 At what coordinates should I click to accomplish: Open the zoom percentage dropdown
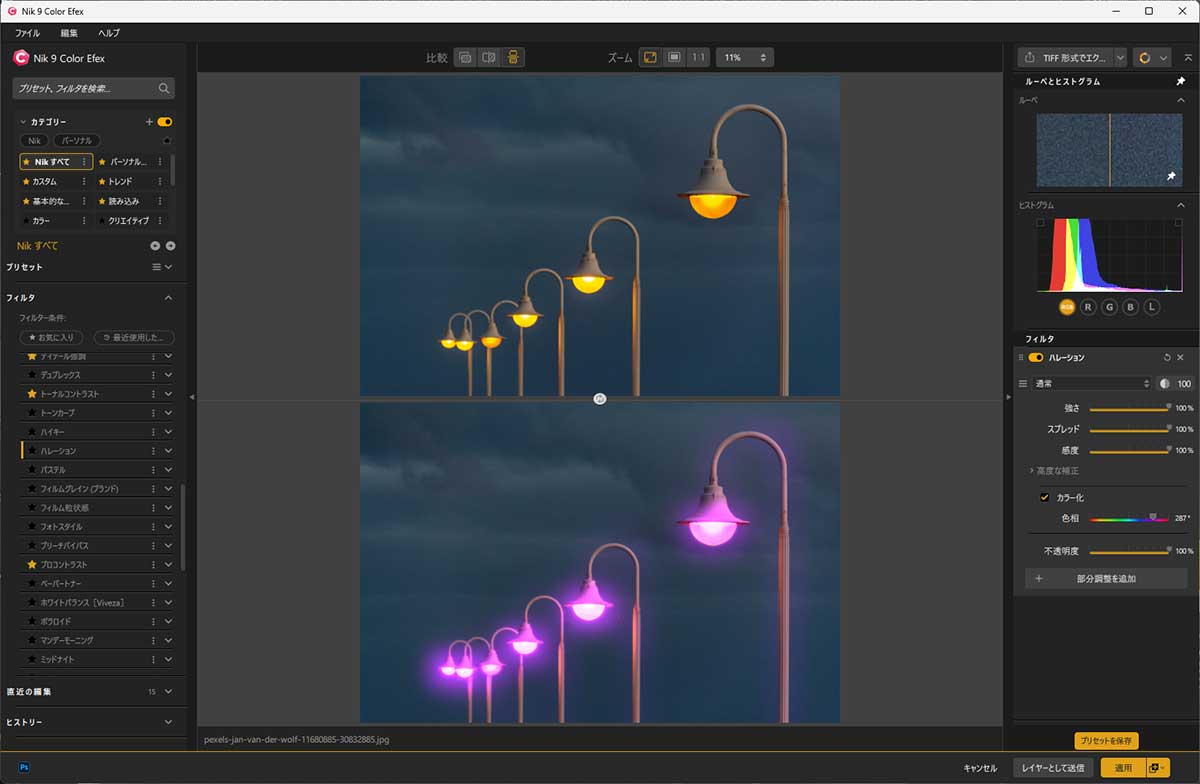(x=745, y=58)
